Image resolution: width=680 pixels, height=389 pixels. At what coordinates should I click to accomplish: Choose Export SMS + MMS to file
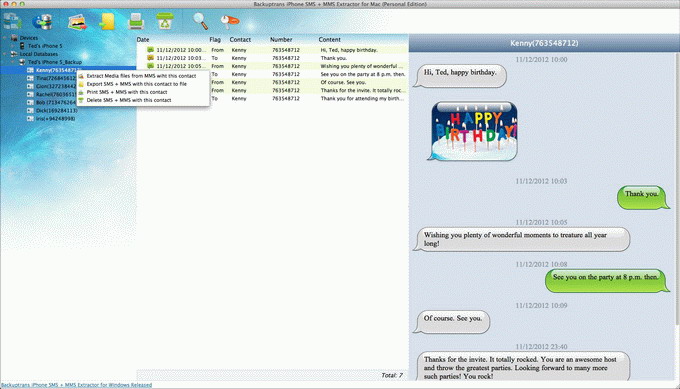tap(143, 84)
